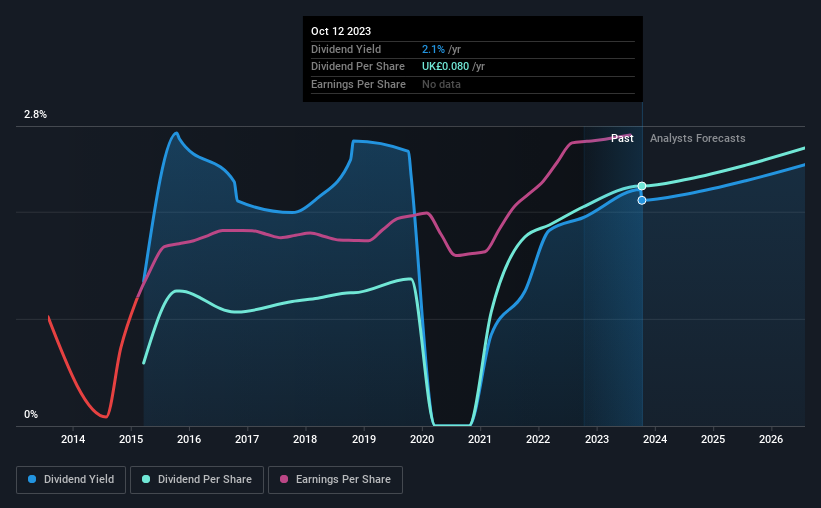Click 'Dividend Yield' row label in tooltip

pyautogui.click(x=346, y=49)
